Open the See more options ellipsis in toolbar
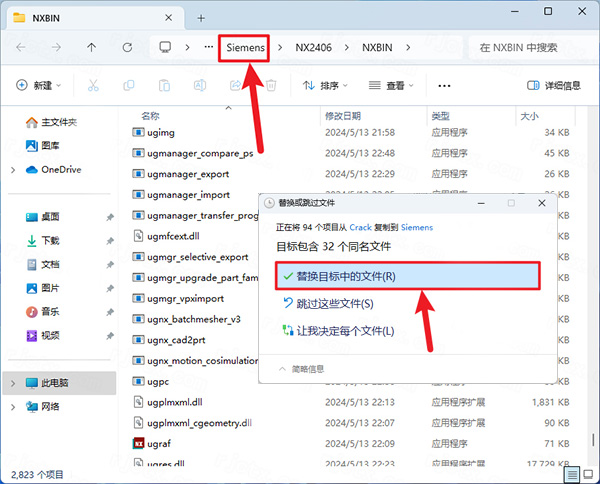The width and height of the screenshot is (600, 484). click(444, 86)
